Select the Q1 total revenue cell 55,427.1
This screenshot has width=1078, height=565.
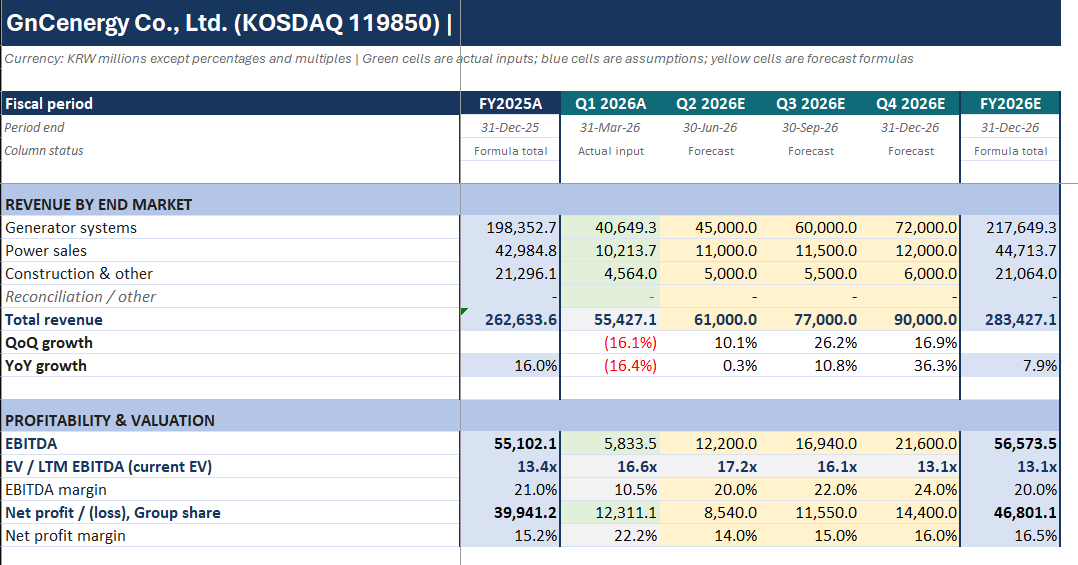610,320
